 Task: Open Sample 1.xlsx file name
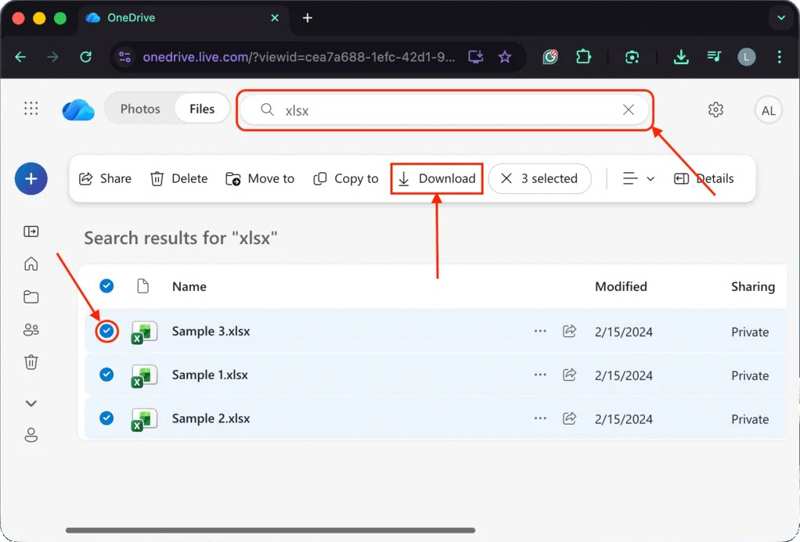pos(210,375)
